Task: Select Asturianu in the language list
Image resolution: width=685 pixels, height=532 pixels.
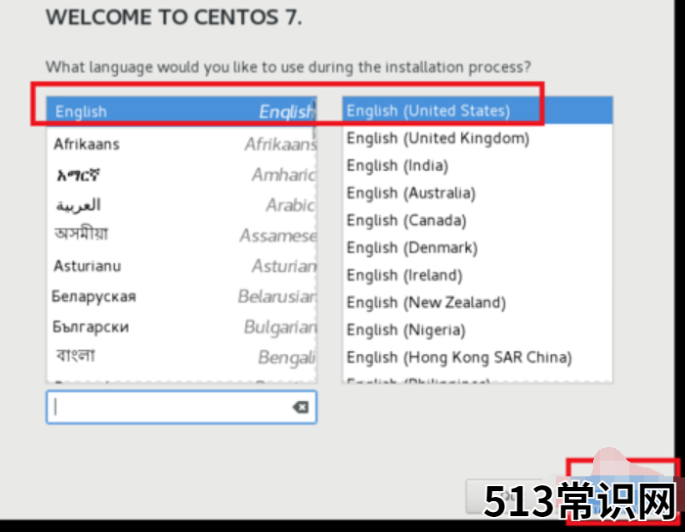Action: [x=181, y=266]
